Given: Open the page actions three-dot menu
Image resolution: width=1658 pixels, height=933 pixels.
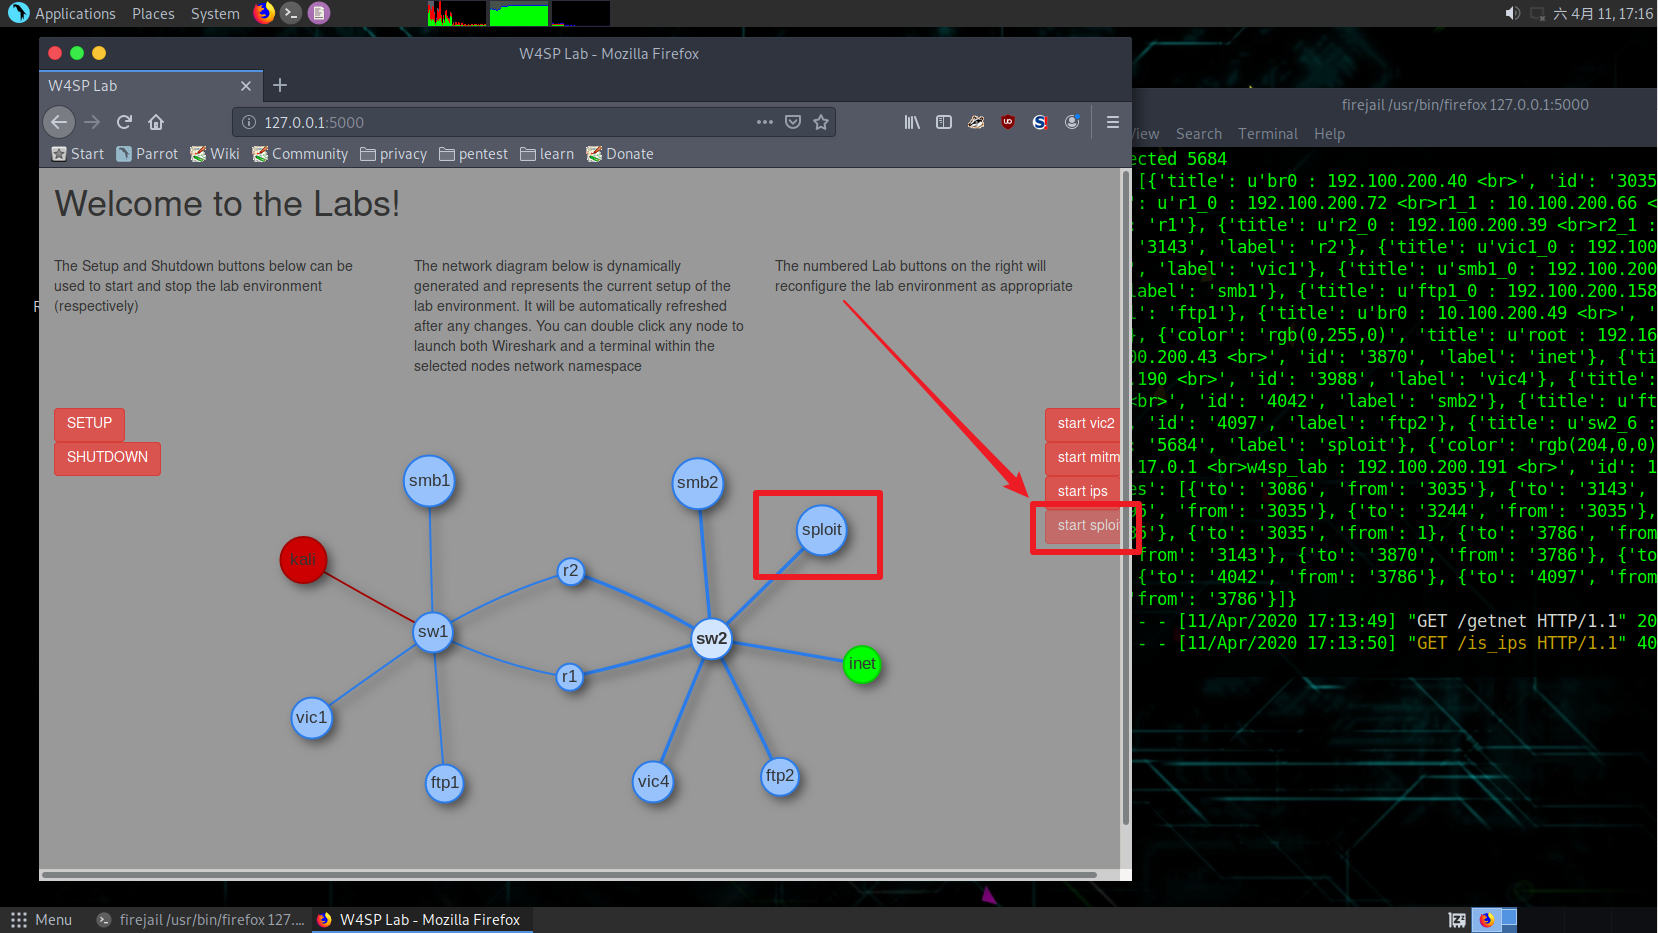Looking at the screenshot, I should pyautogui.click(x=765, y=122).
